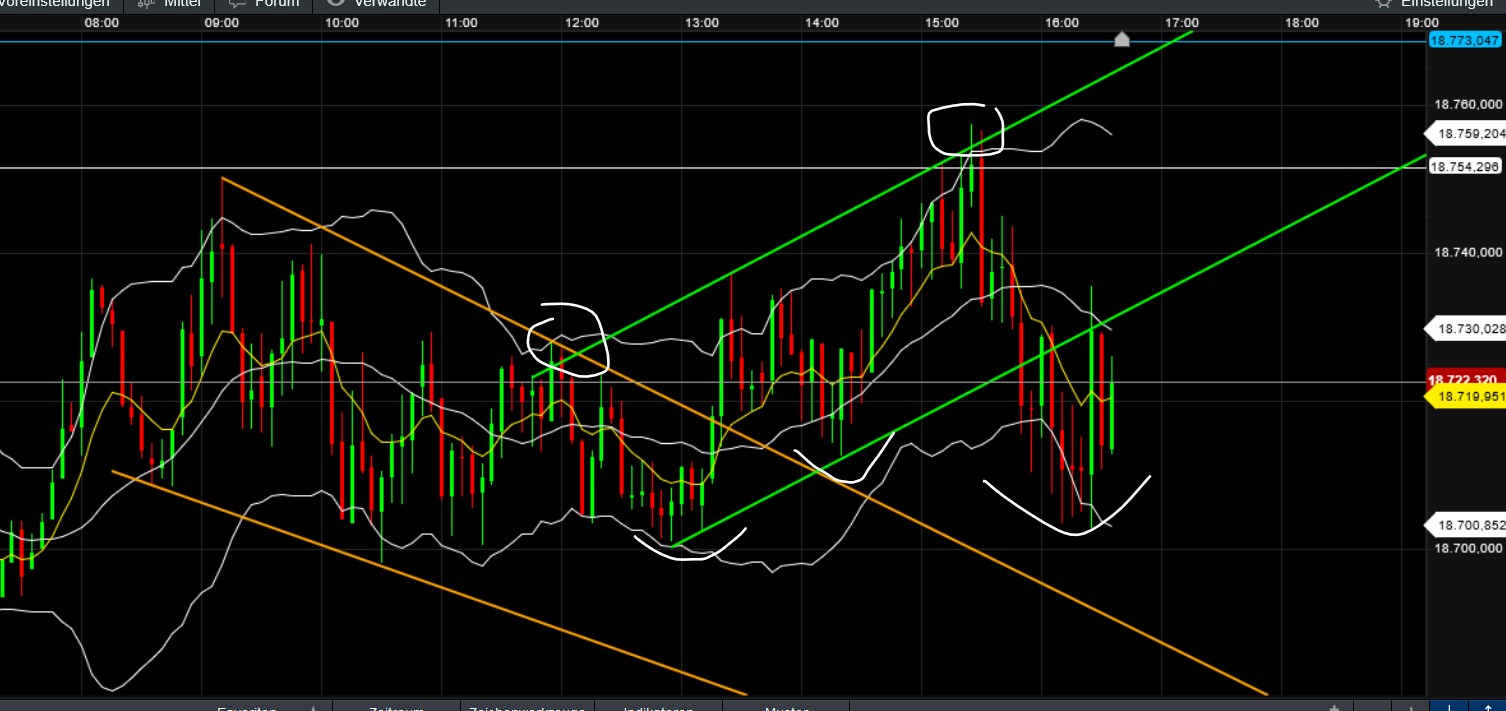Click the 16:00 time axis label
Viewport: 1506px width, 711px height.
tap(1061, 21)
